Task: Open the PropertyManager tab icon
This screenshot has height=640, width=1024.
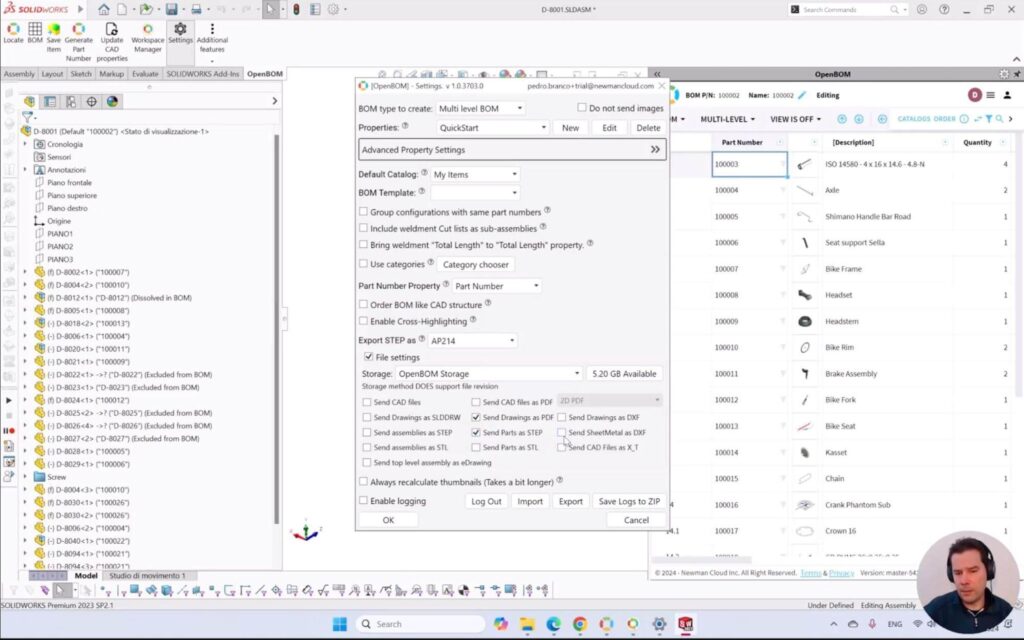Action: point(50,101)
